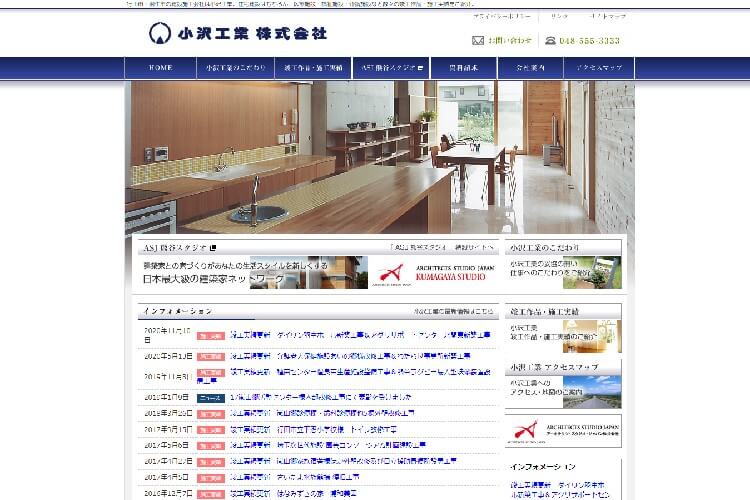The height and width of the screenshot is (500, 750).
Task: Open the HOME navigation item
Action: tap(160, 68)
